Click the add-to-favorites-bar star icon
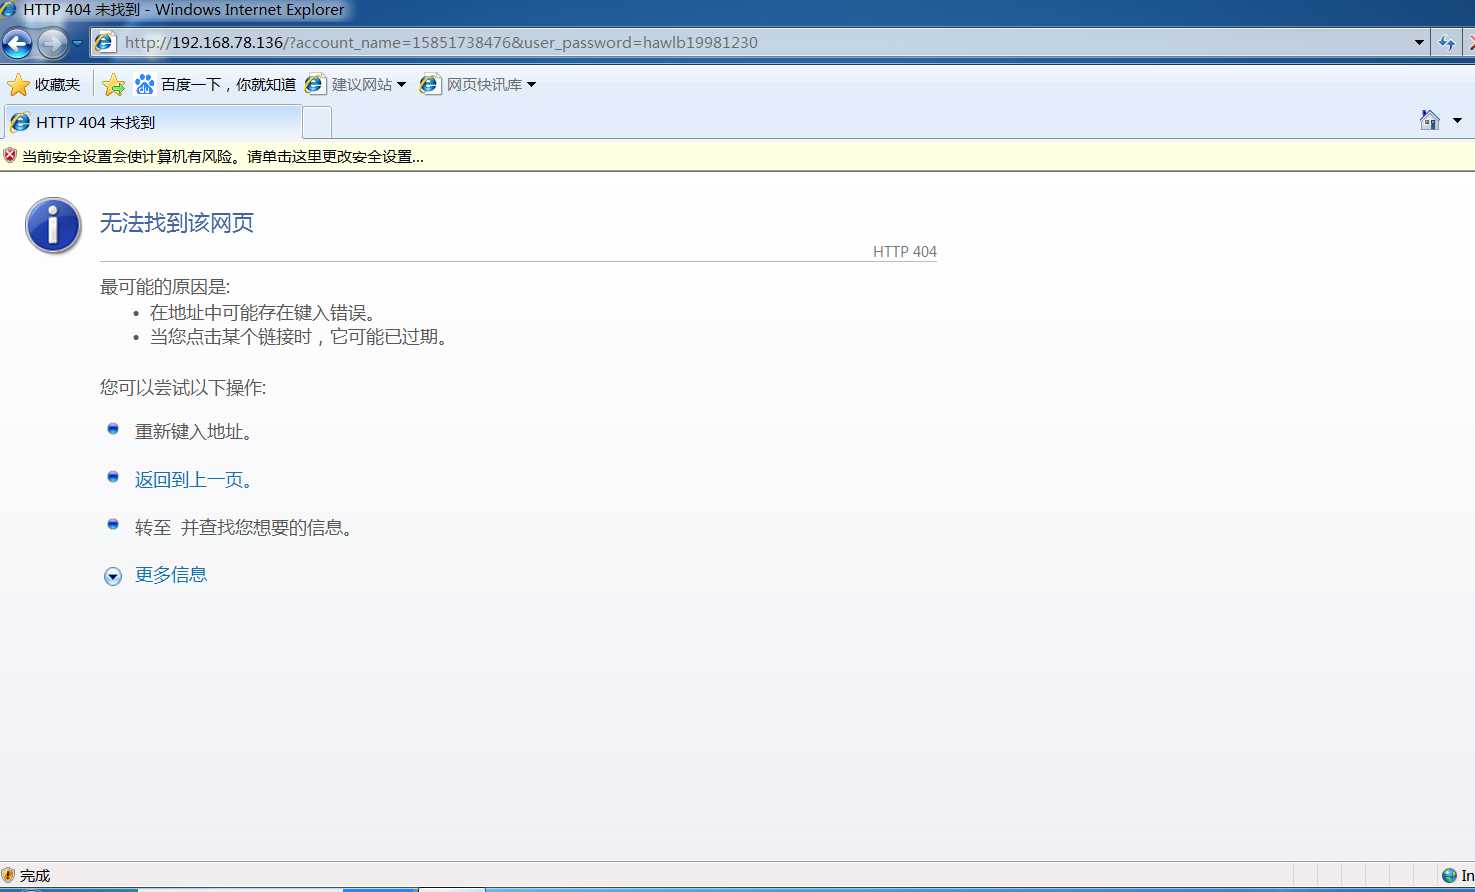The image size is (1475, 892). click(x=114, y=84)
